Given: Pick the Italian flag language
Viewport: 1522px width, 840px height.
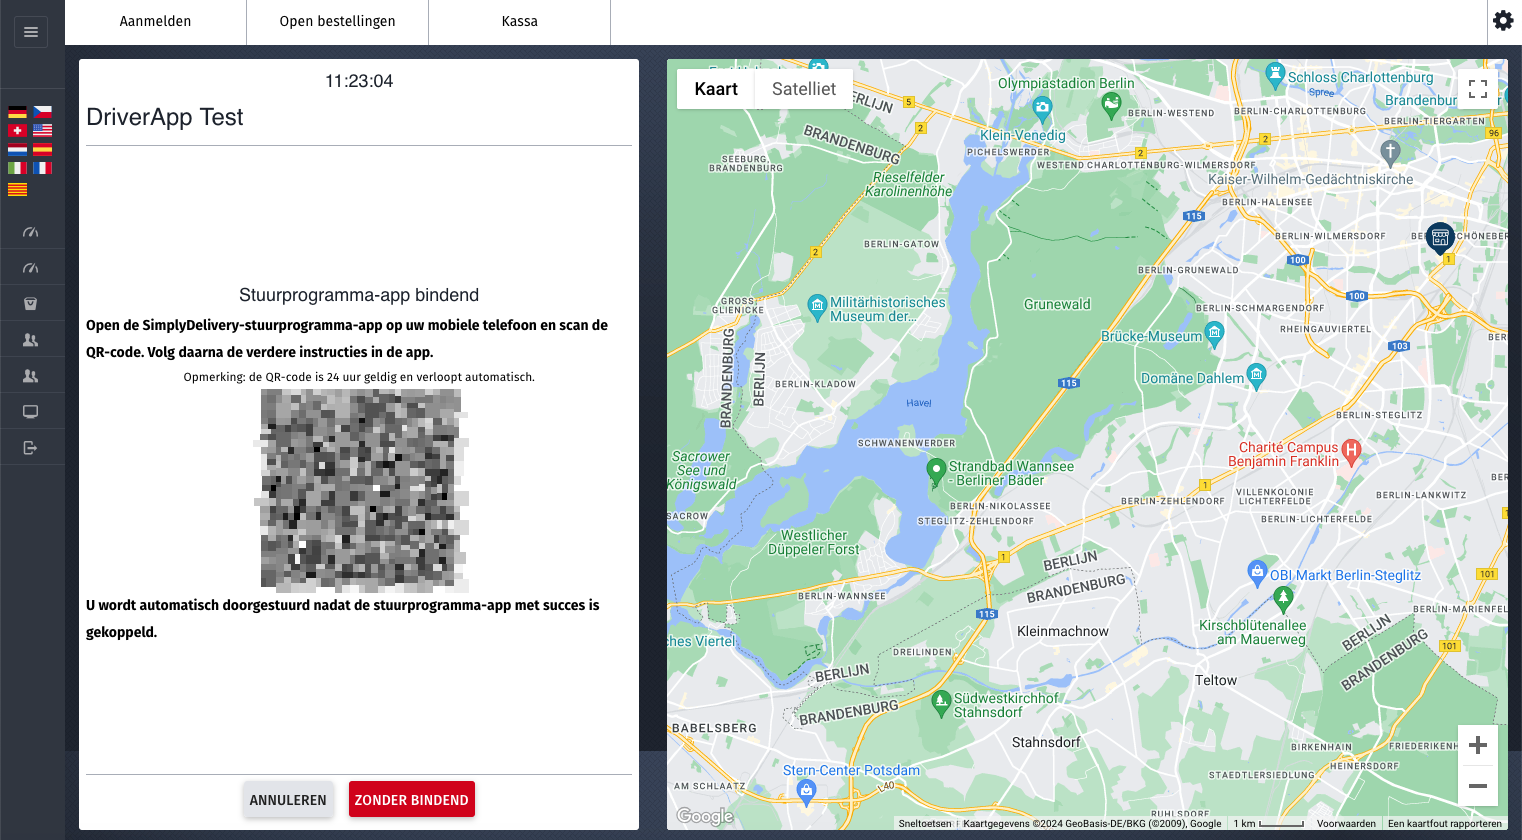Looking at the screenshot, I should 17,168.
